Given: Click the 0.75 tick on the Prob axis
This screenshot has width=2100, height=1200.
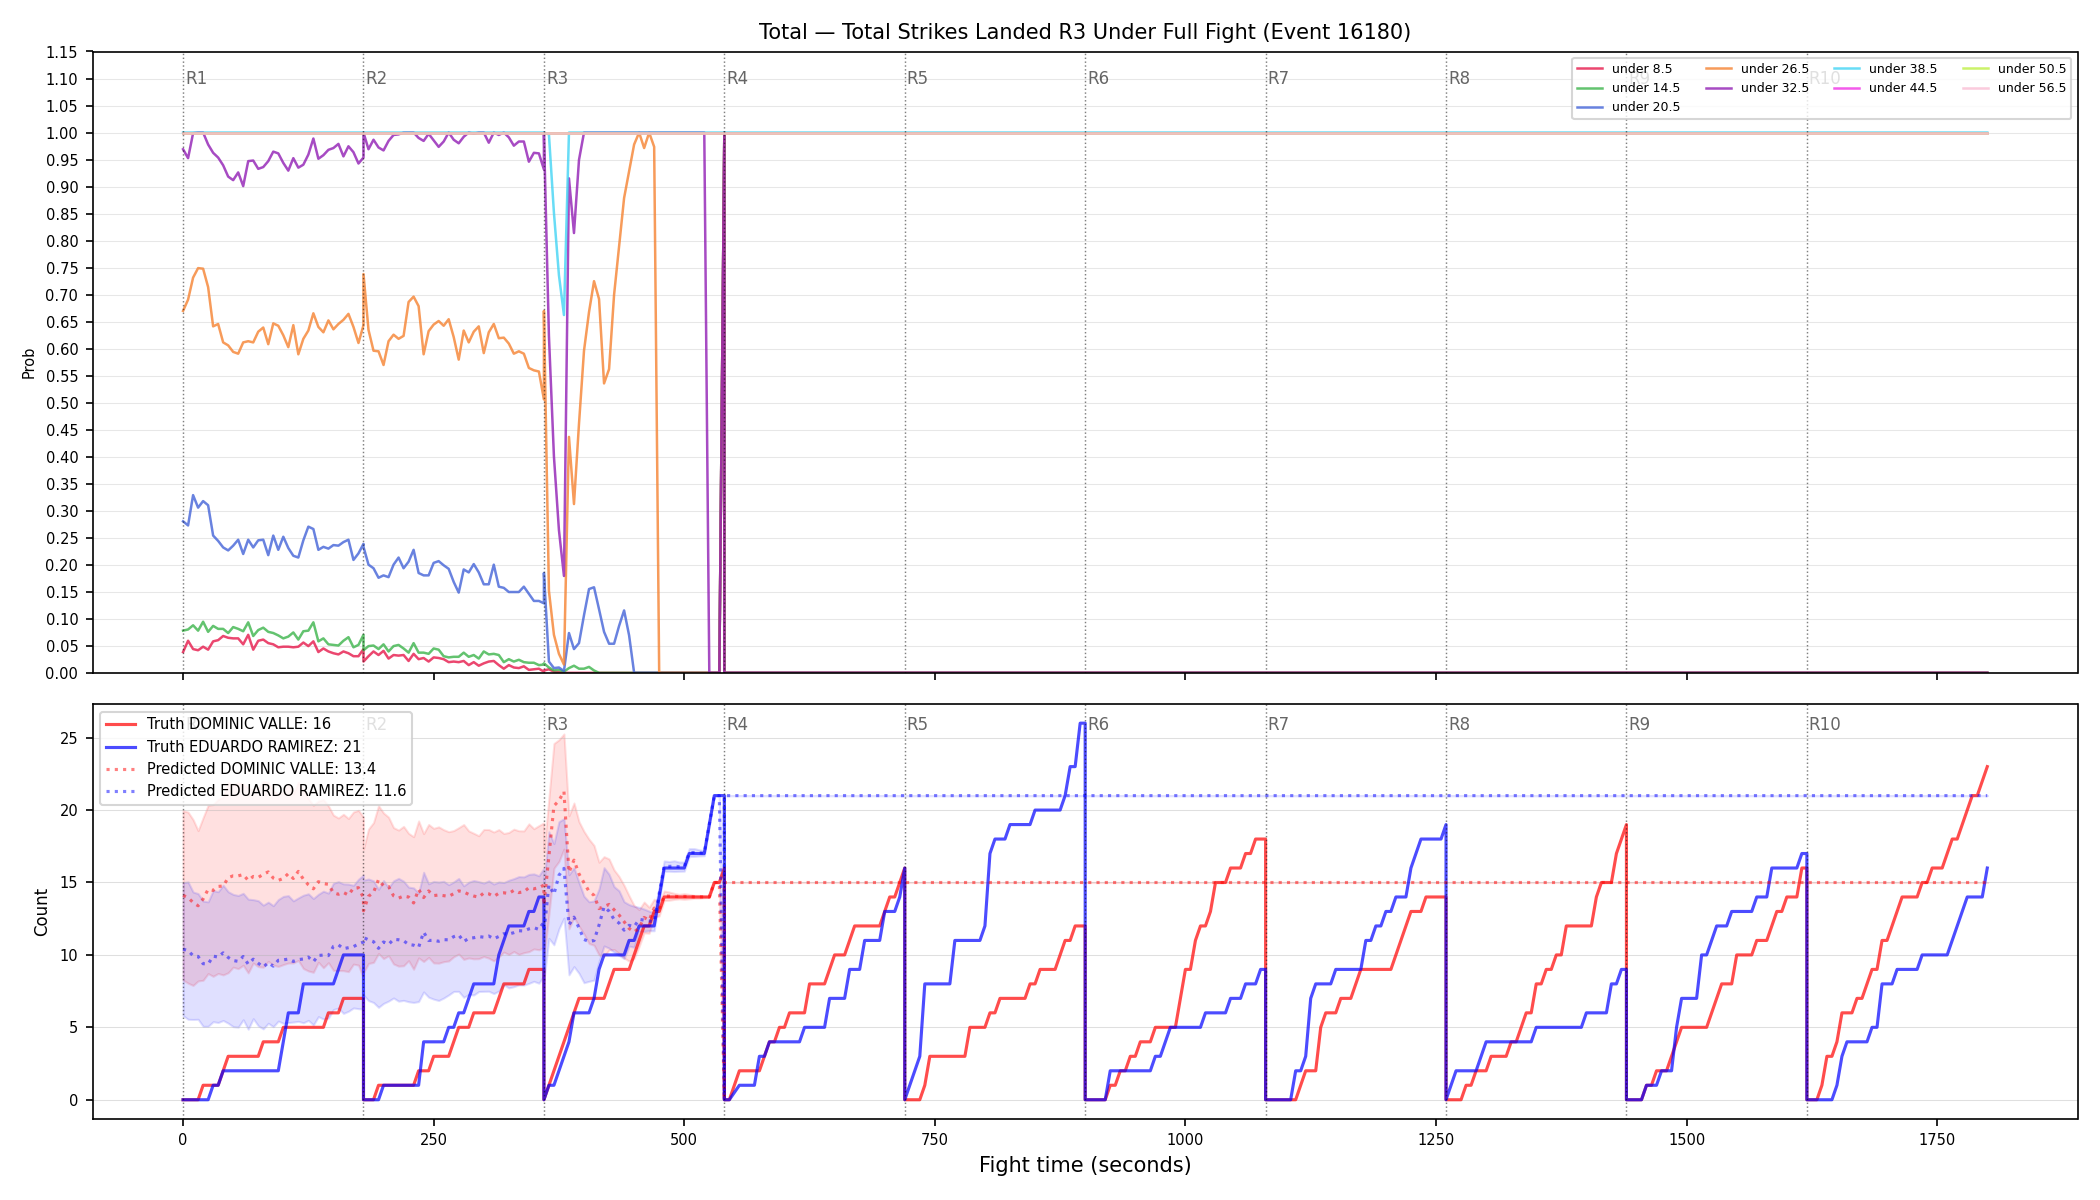Looking at the screenshot, I should 62,268.
